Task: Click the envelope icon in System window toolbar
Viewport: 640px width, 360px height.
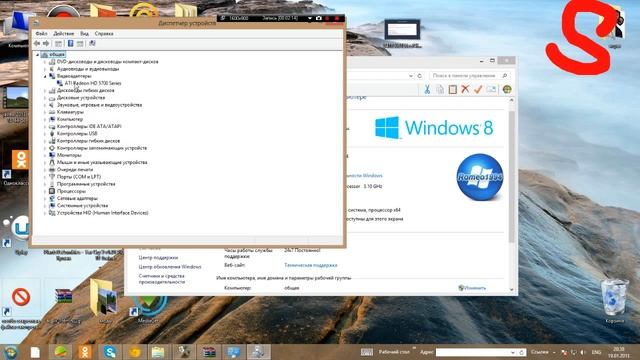Action: click(491, 89)
